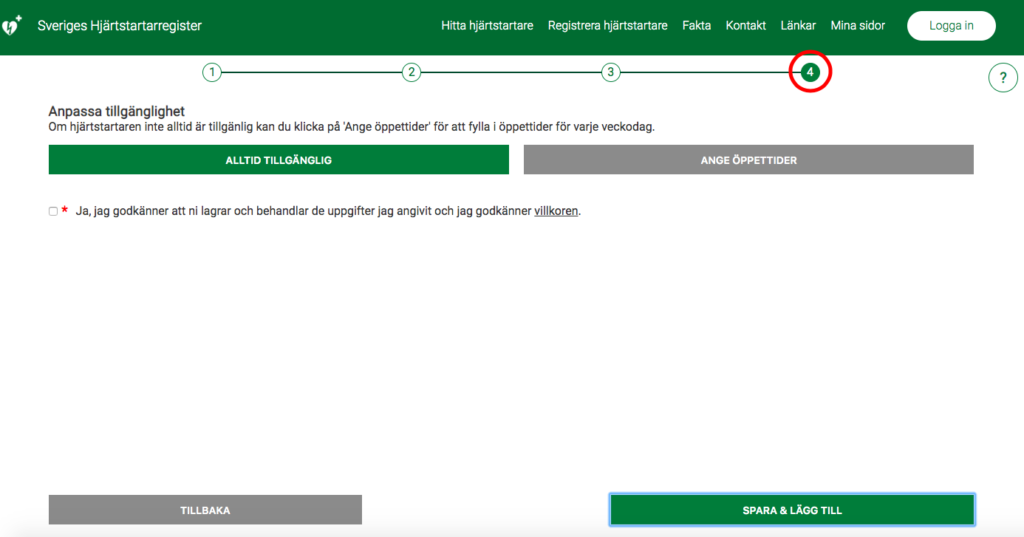This screenshot has width=1024, height=537.
Task: Click the Tillbaka button
Action: (205, 510)
